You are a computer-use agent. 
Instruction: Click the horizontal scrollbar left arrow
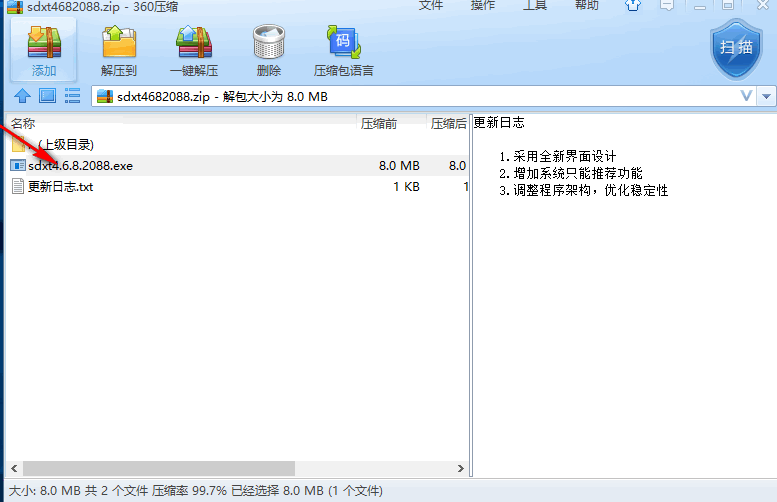pos(14,468)
